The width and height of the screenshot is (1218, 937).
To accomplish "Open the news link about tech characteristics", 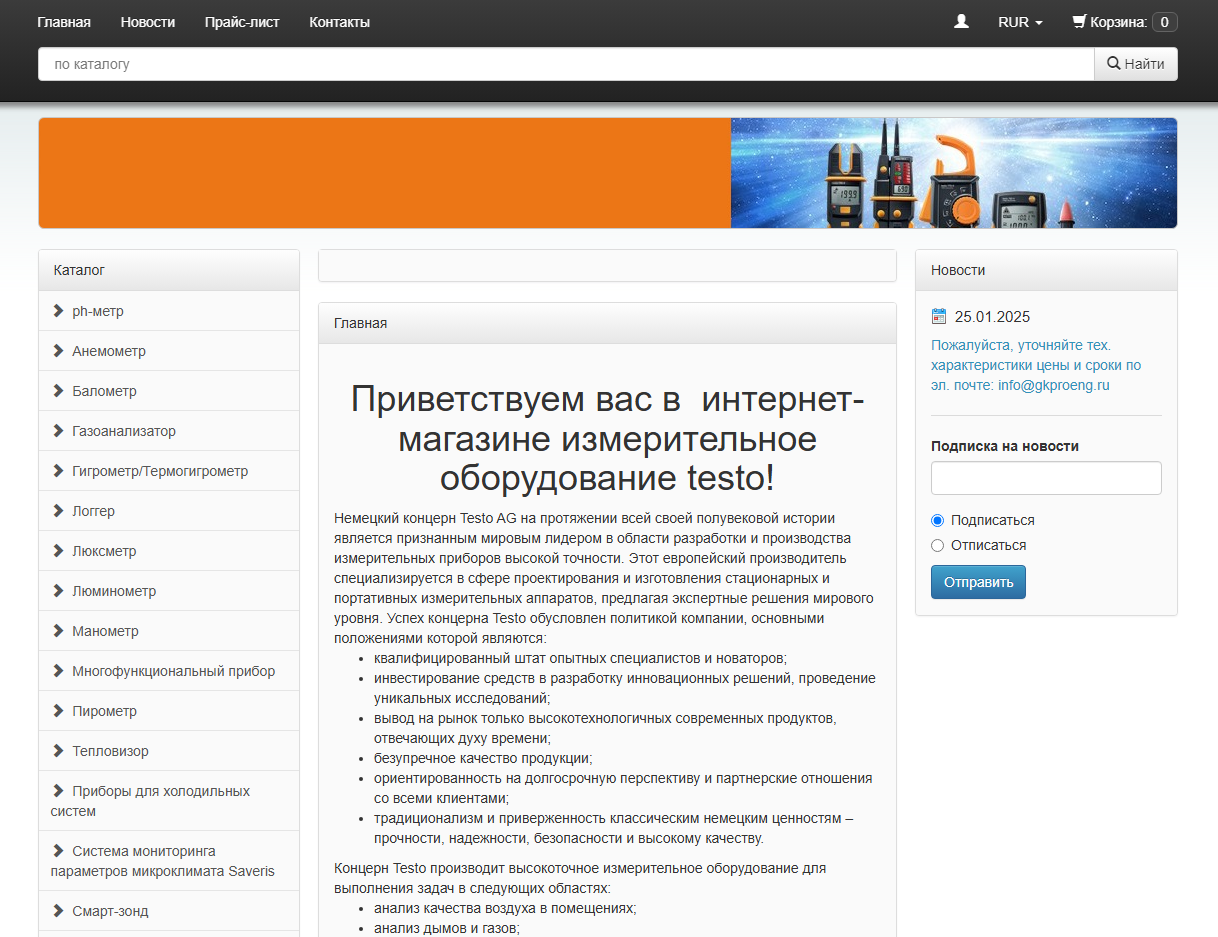I will (x=1036, y=365).
